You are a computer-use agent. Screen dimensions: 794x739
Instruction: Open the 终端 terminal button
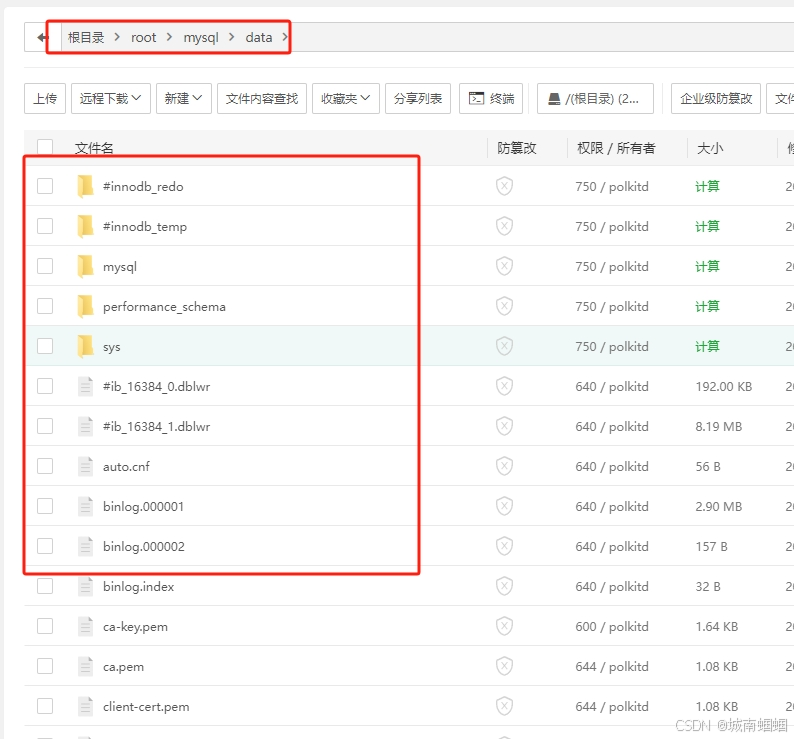[x=491, y=98]
